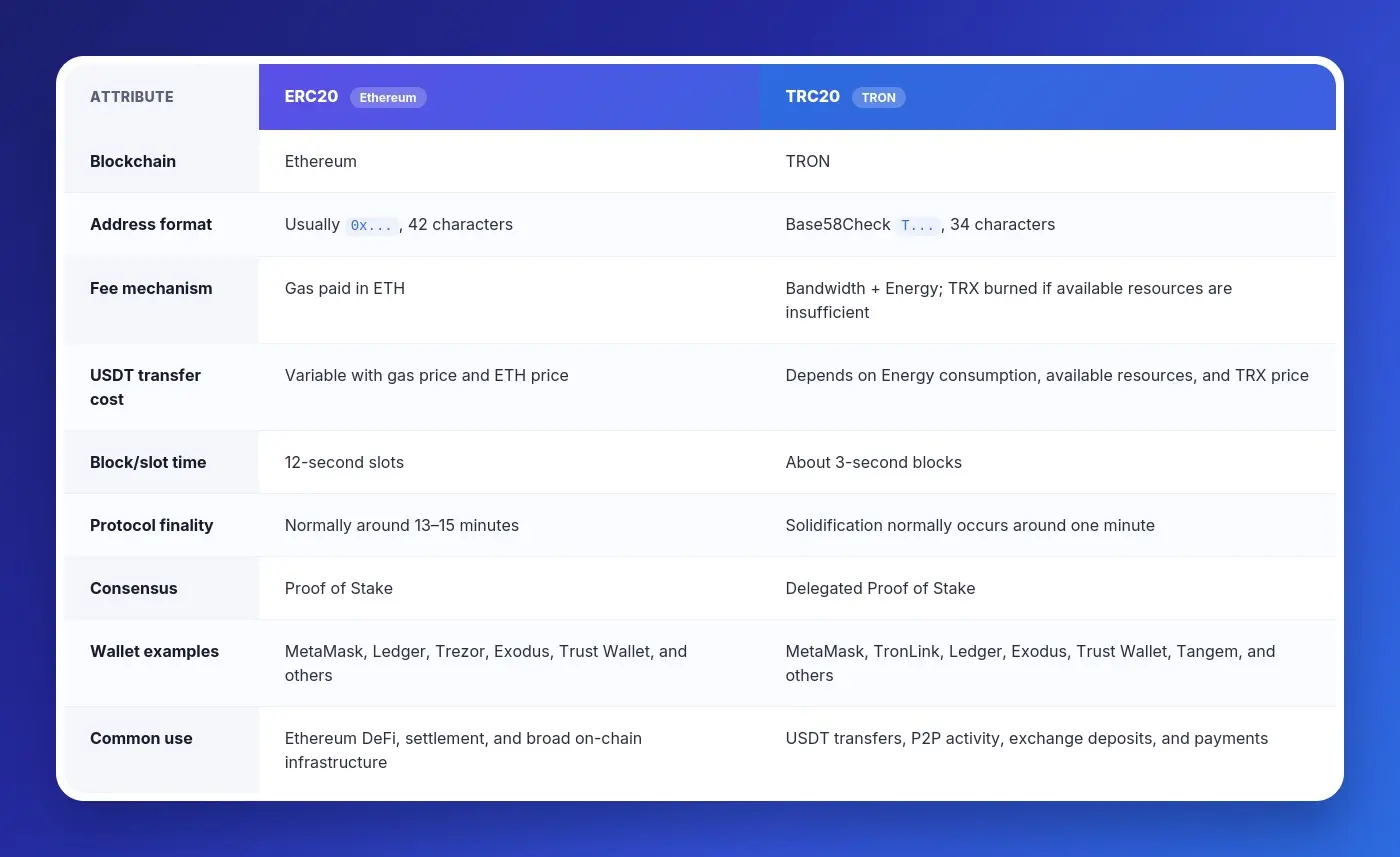Select the Fee mechanism row label
The width and height of the screenshot is (1400, 857).
coord(151,288)
